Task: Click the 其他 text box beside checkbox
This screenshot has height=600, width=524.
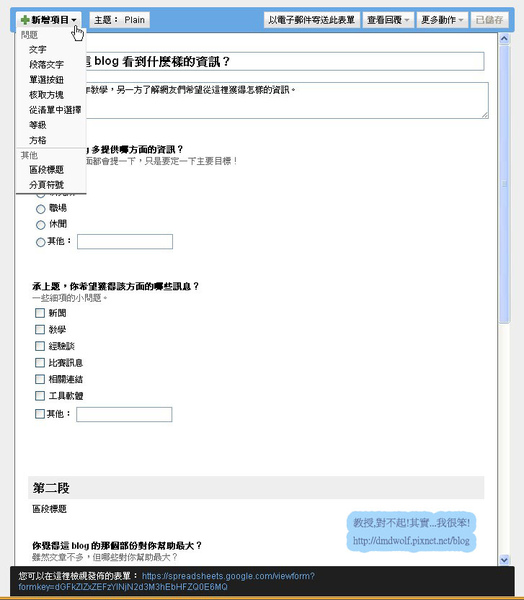Action: click(x=124, y=414)
